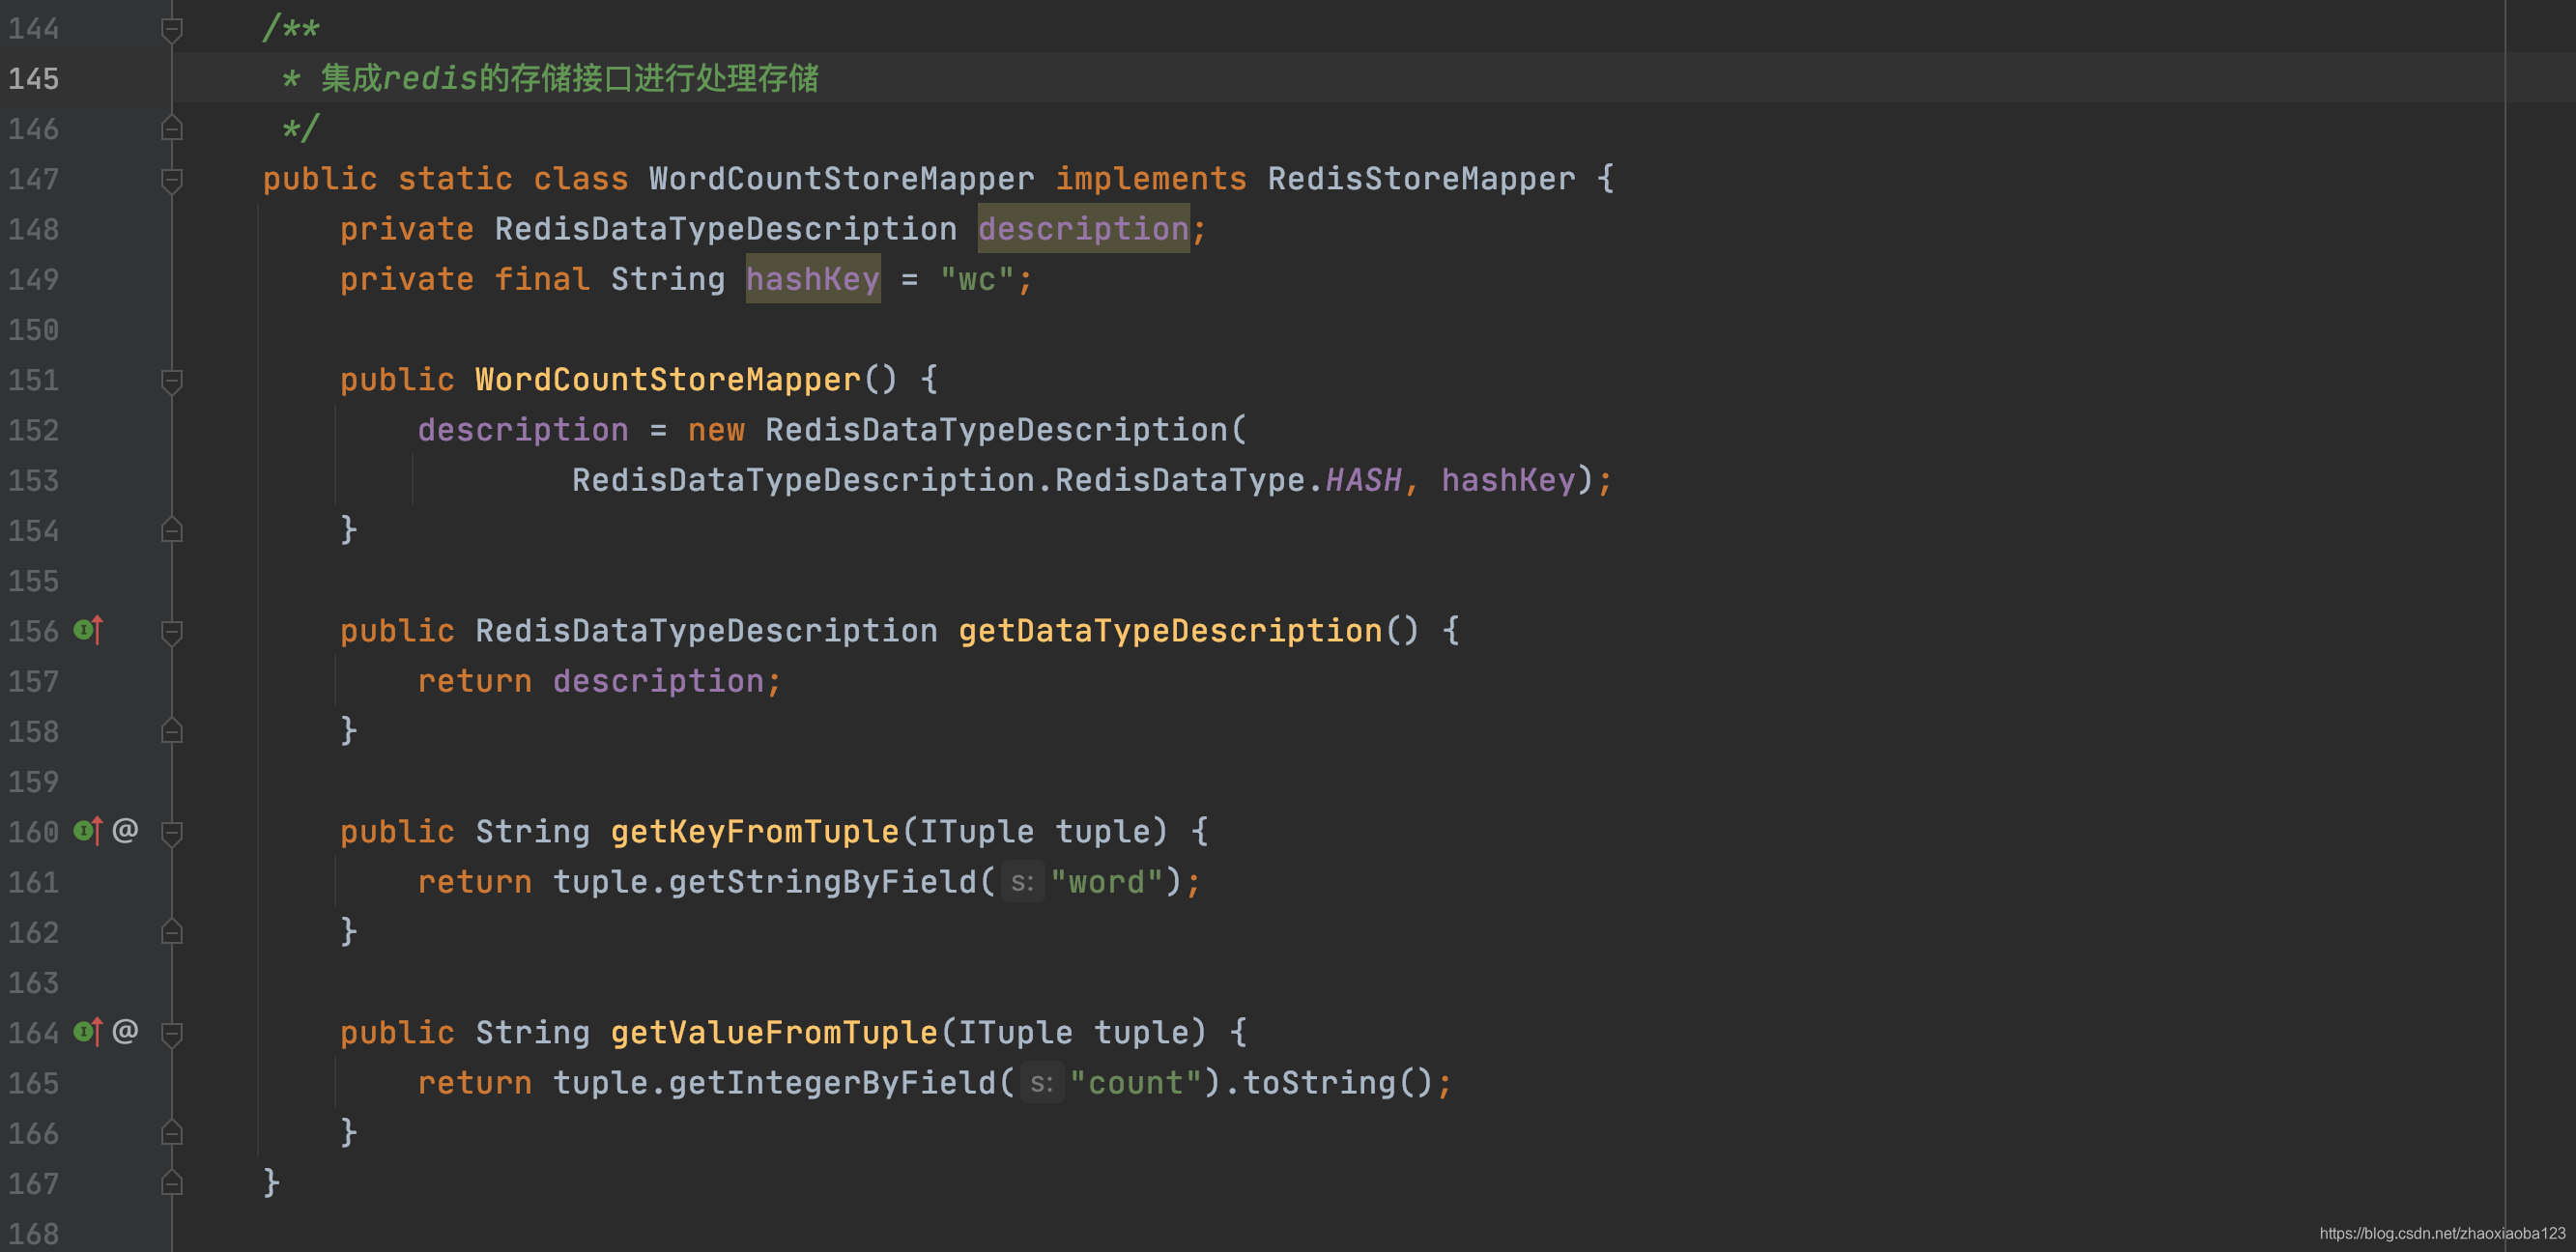2576x1252 pixels.
Task: Collapse getKeyFromTuple method fold at line 160
Action: coord(172,833)
